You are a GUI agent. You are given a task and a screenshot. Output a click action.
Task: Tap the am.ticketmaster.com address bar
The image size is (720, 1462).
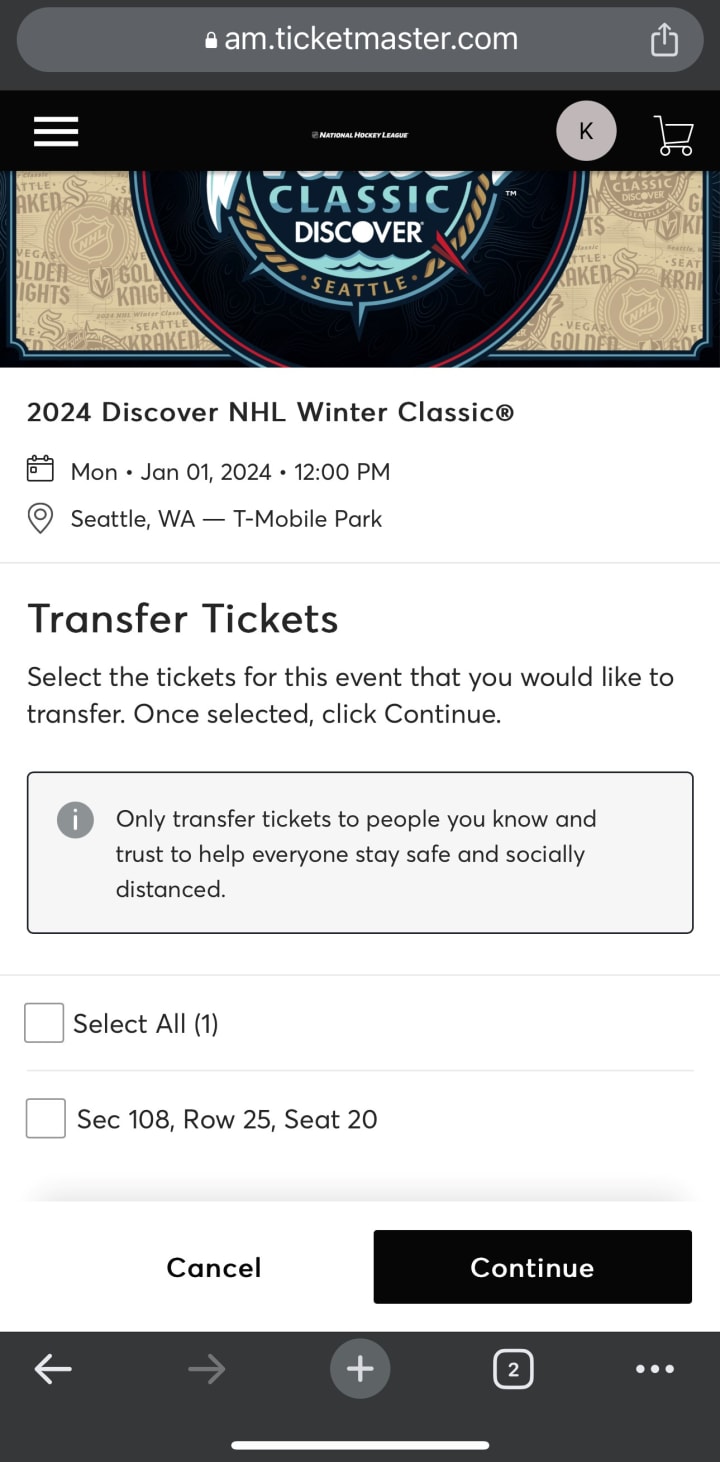pyautogui.click(x=360, y=39)
